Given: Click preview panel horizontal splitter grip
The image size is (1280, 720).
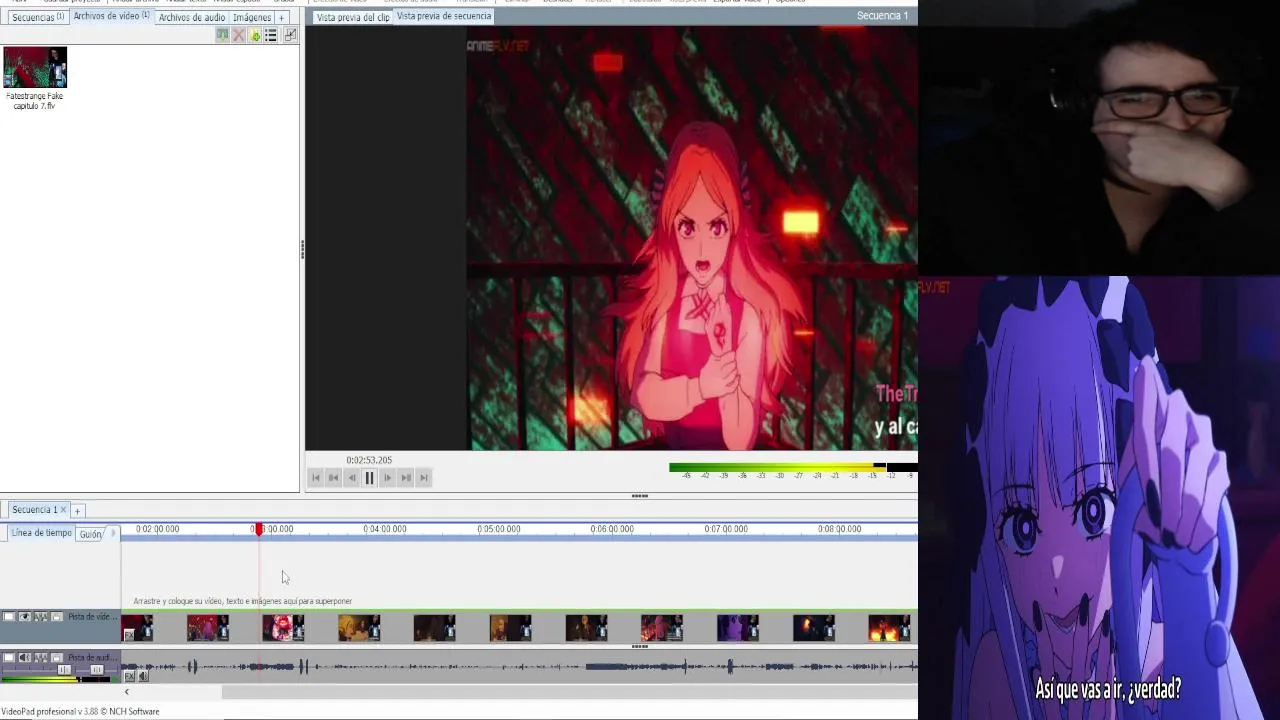Looking at the screenshot, I should pos(640,495).
